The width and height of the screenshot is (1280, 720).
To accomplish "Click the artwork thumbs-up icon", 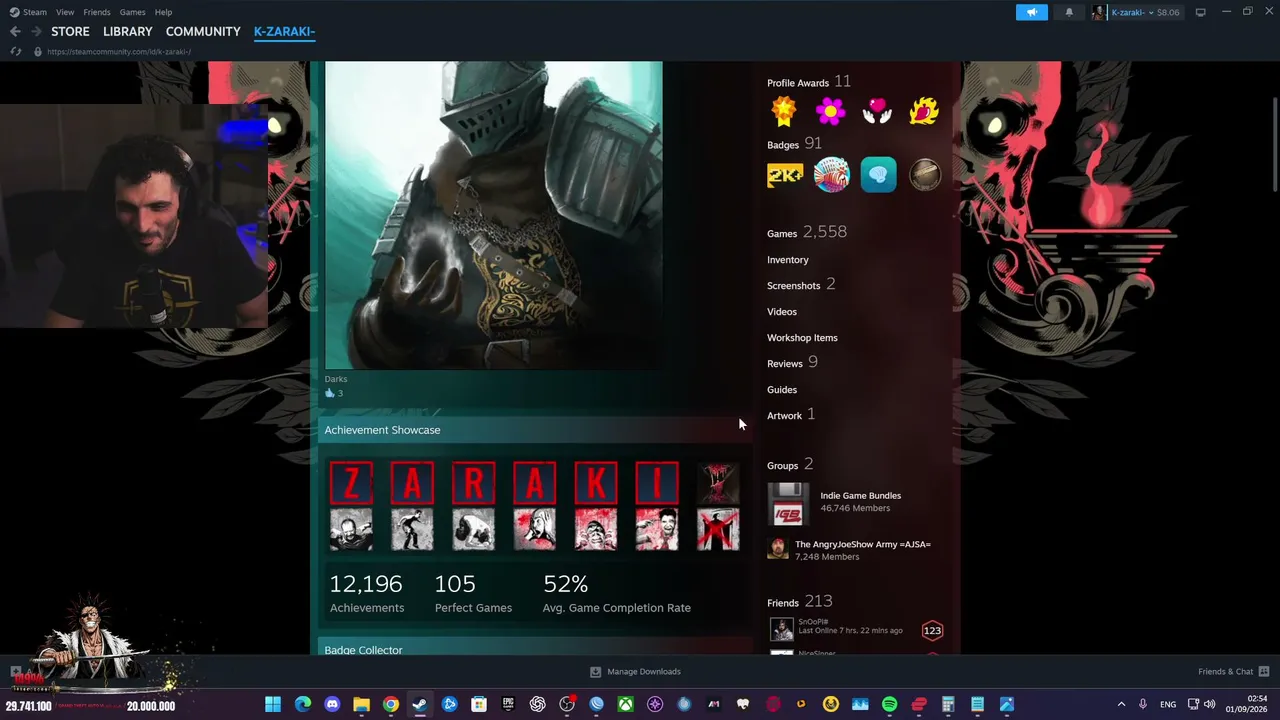I will [329, 393].
